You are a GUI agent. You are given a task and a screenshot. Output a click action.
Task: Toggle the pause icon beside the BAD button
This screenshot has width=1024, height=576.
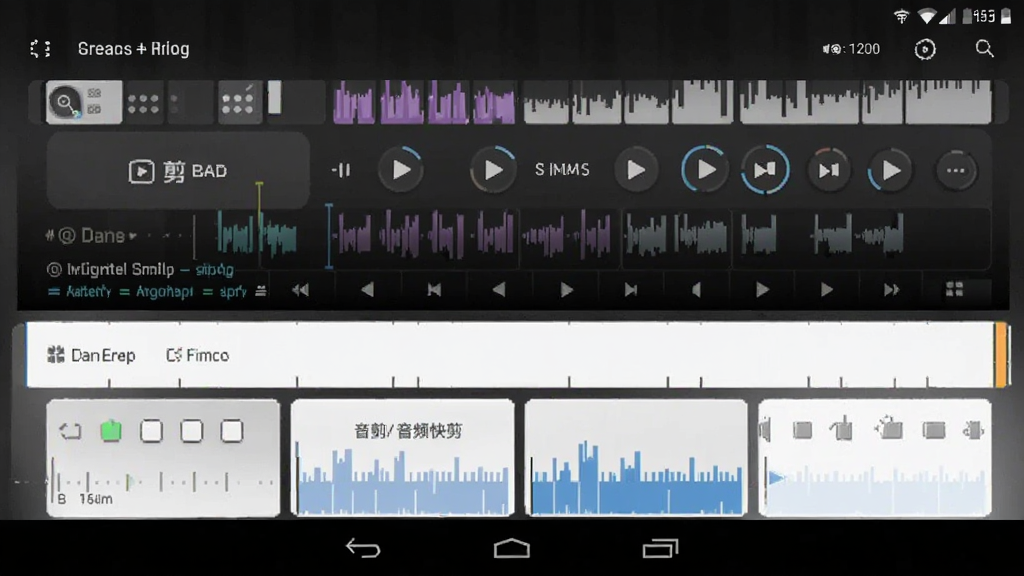(341, 170)
